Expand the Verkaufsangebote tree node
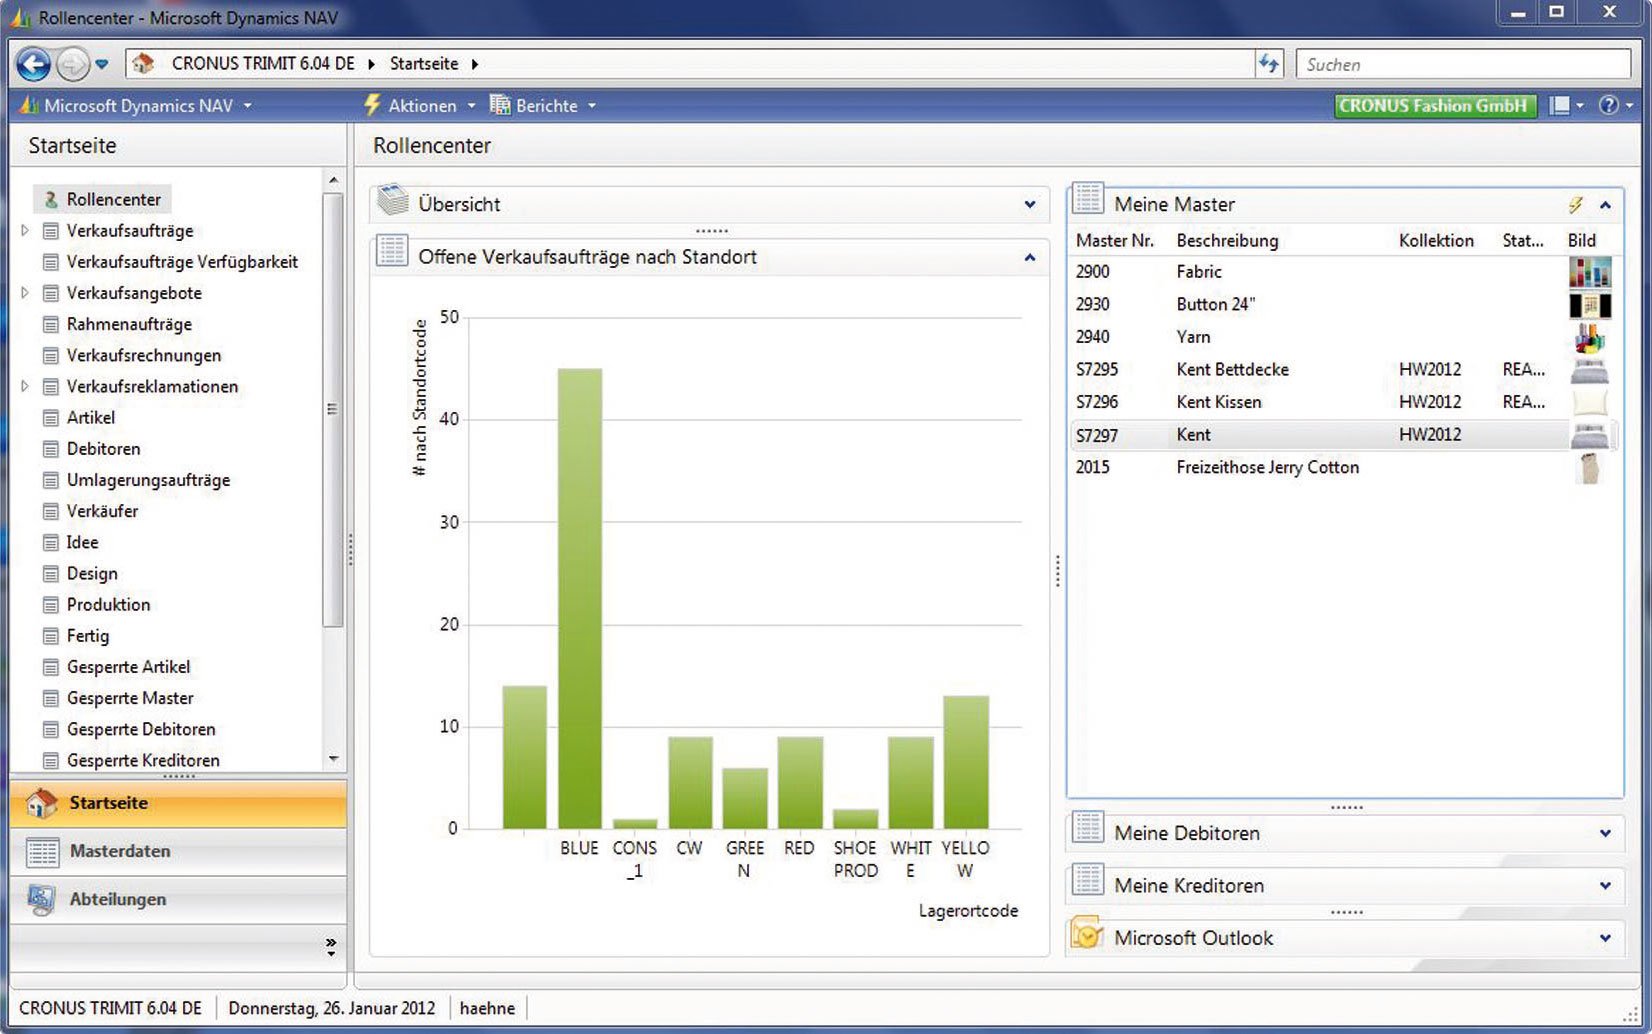This screenshot has height=1034, width=1652. click(25, 293)
